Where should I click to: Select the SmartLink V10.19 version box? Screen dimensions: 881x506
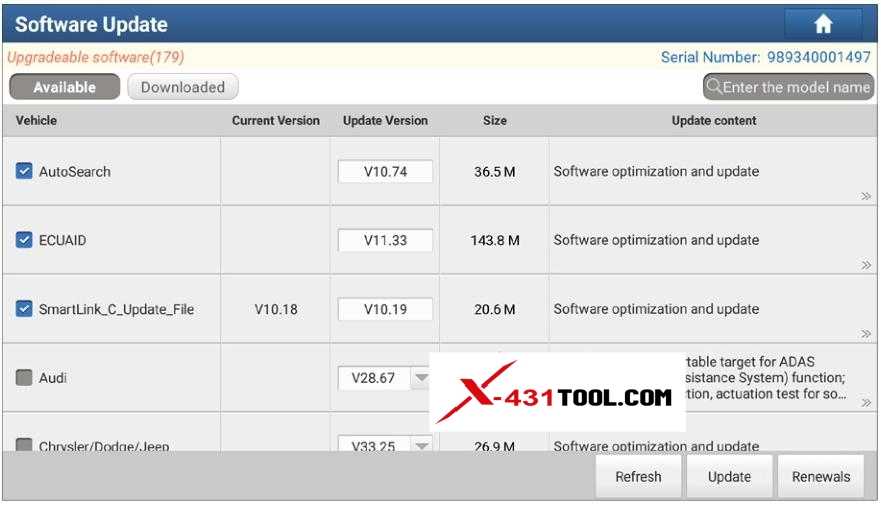pos(385,309)
